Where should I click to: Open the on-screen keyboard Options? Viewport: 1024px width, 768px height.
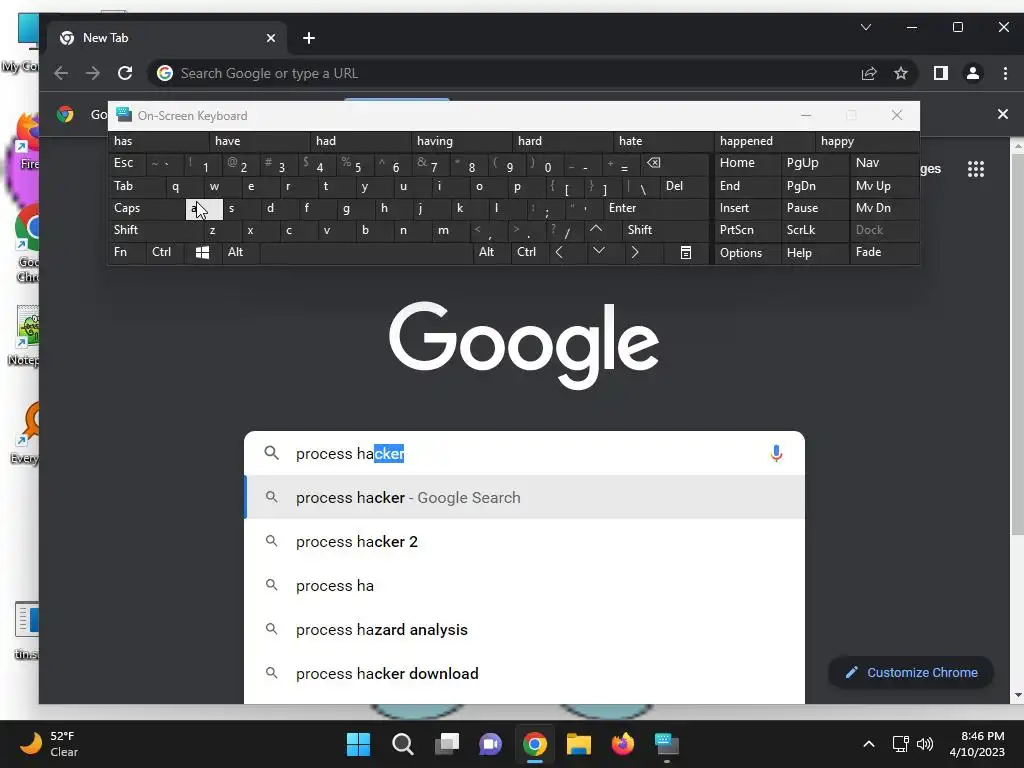tap(747, 253)
